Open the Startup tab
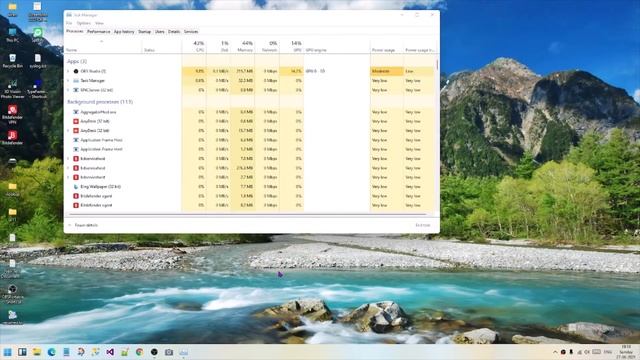 (x=144, y=31)
